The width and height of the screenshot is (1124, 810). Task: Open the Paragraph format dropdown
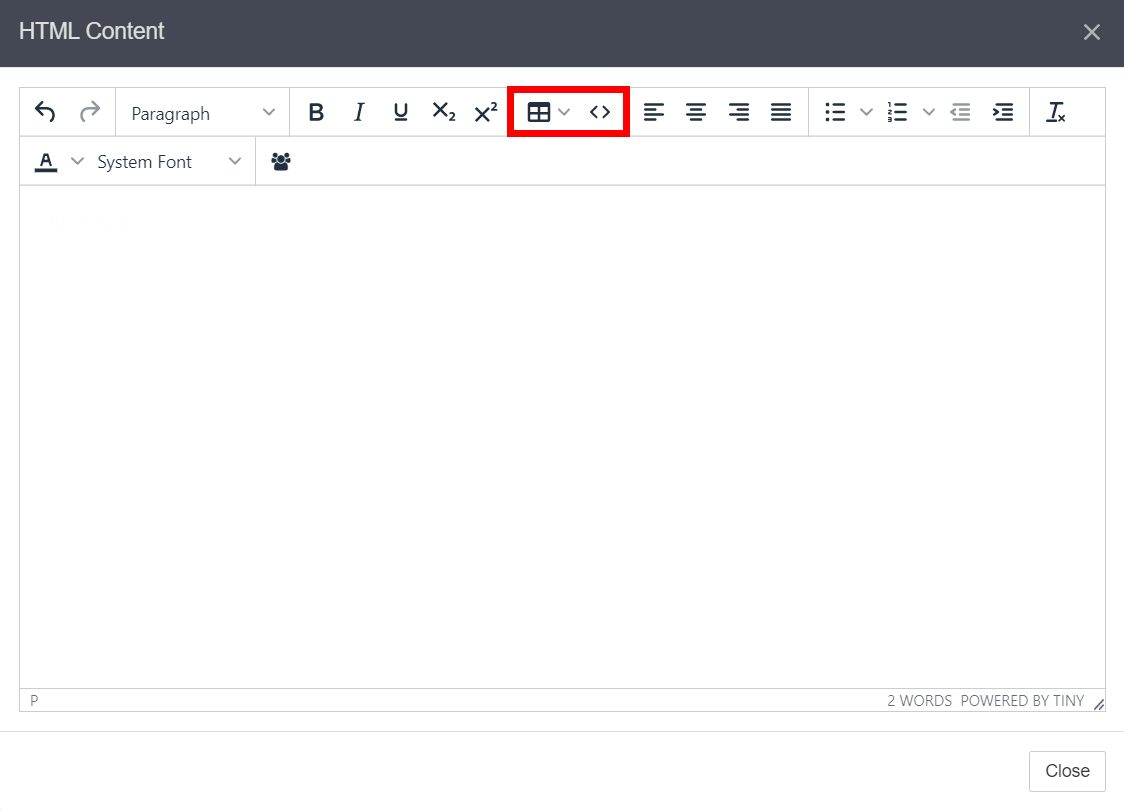click(203, 113)
